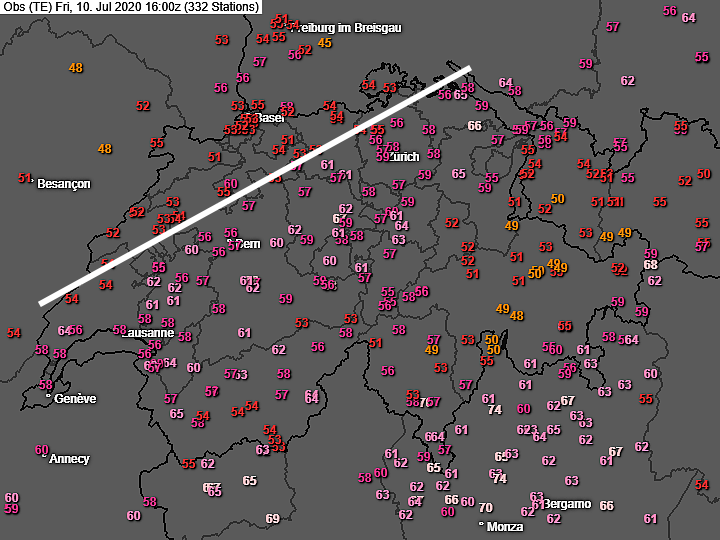Select the red value "51" beside Besançon
The image size is (720, 540).
(x=25, y=177)
